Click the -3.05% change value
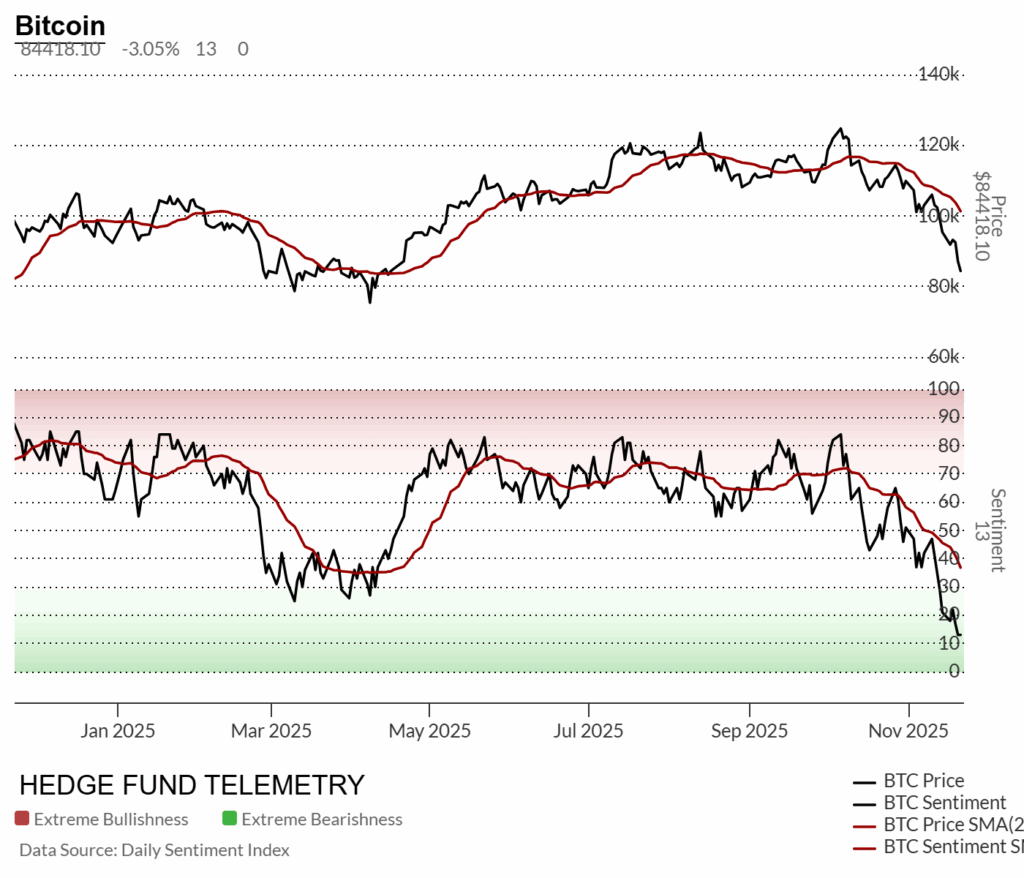The height and width of the screenshot is (878, 1024). (x=150, y=49)
